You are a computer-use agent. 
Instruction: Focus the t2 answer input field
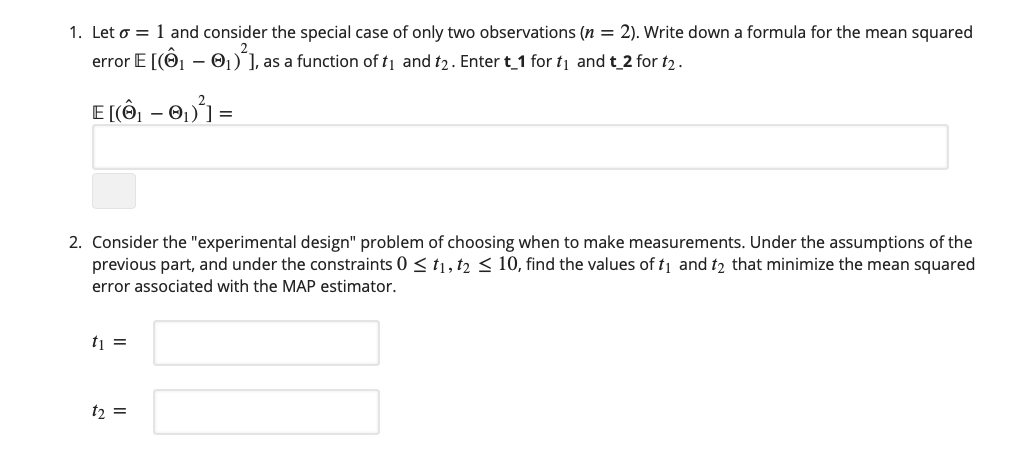[x=266, y=411]
